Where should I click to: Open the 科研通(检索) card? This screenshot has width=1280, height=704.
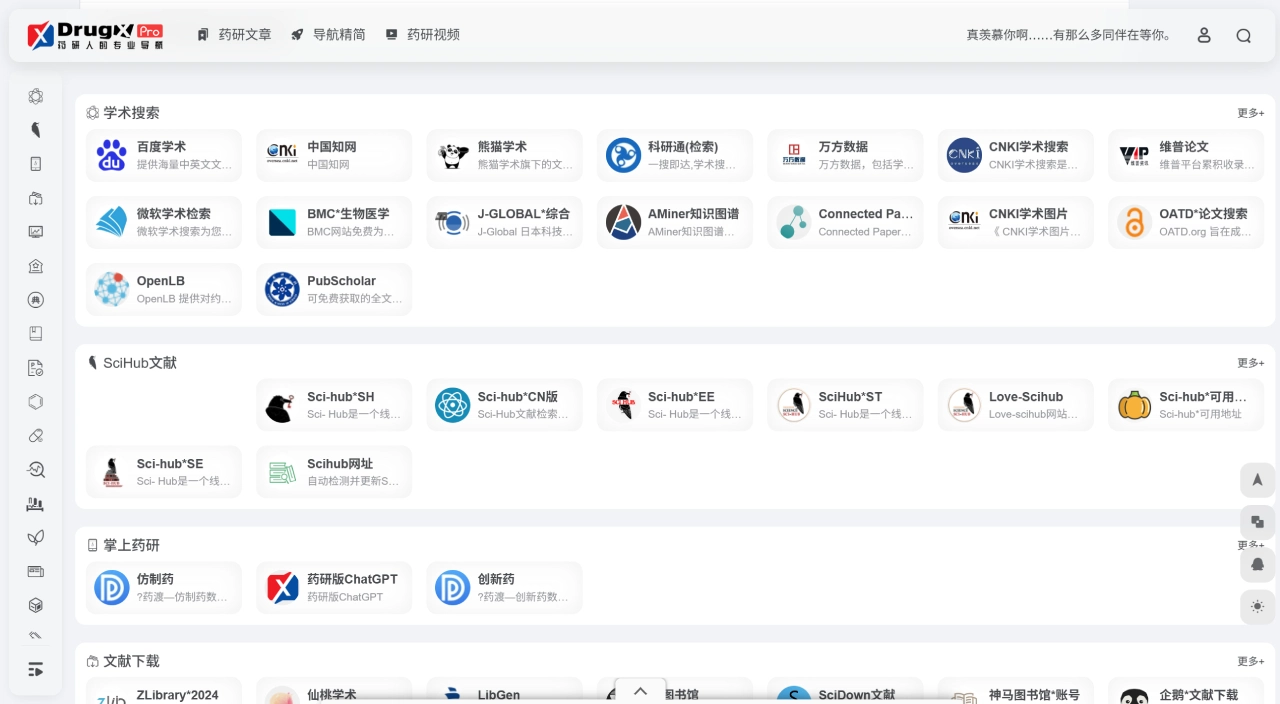tap(675, 155)
